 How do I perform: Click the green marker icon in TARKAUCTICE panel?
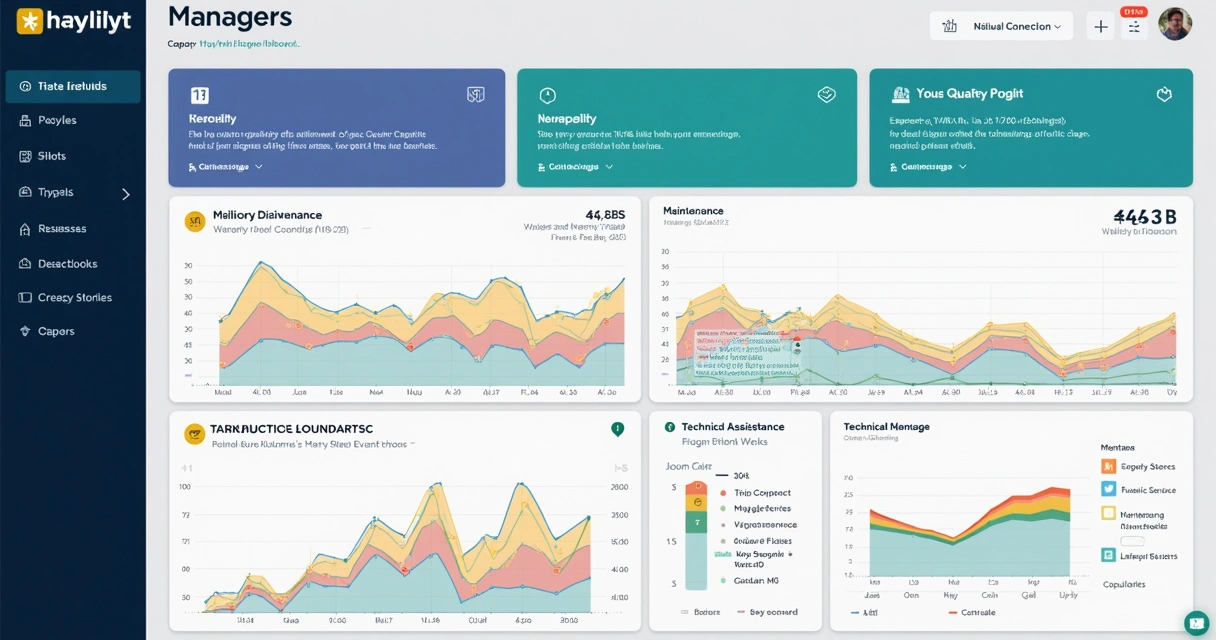tap(617, 429)
